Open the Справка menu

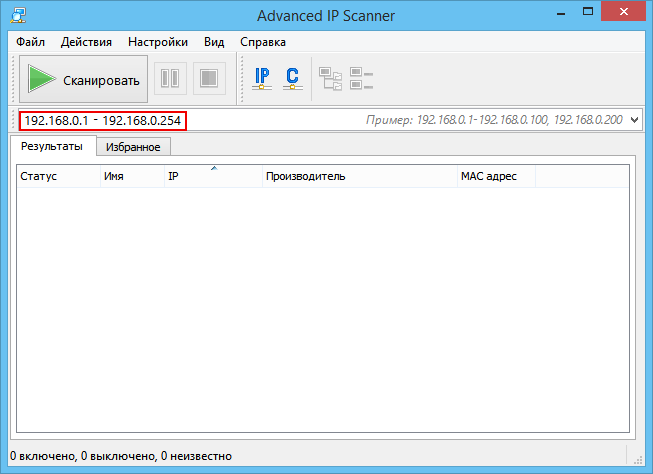(x=262, y=42)
